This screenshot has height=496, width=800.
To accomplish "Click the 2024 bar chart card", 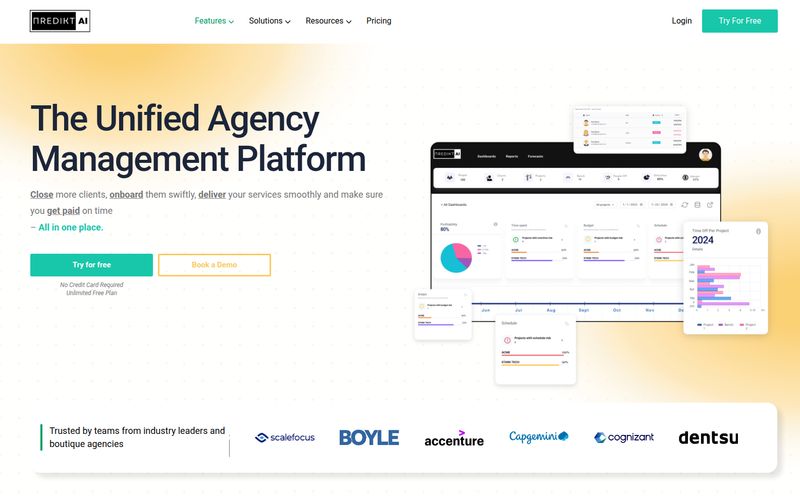I will point(726,278).
